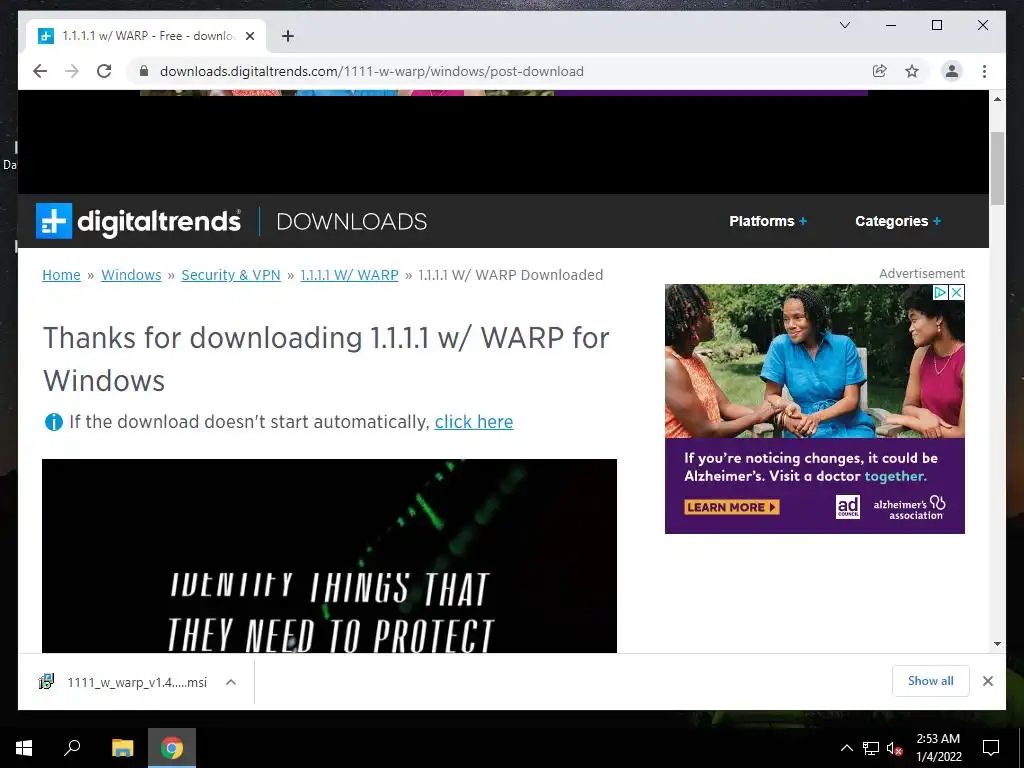Open Security & VPN breadcrumb
Screen dimensions: 1024x768
pyautogui.click(x=231, y=275)
